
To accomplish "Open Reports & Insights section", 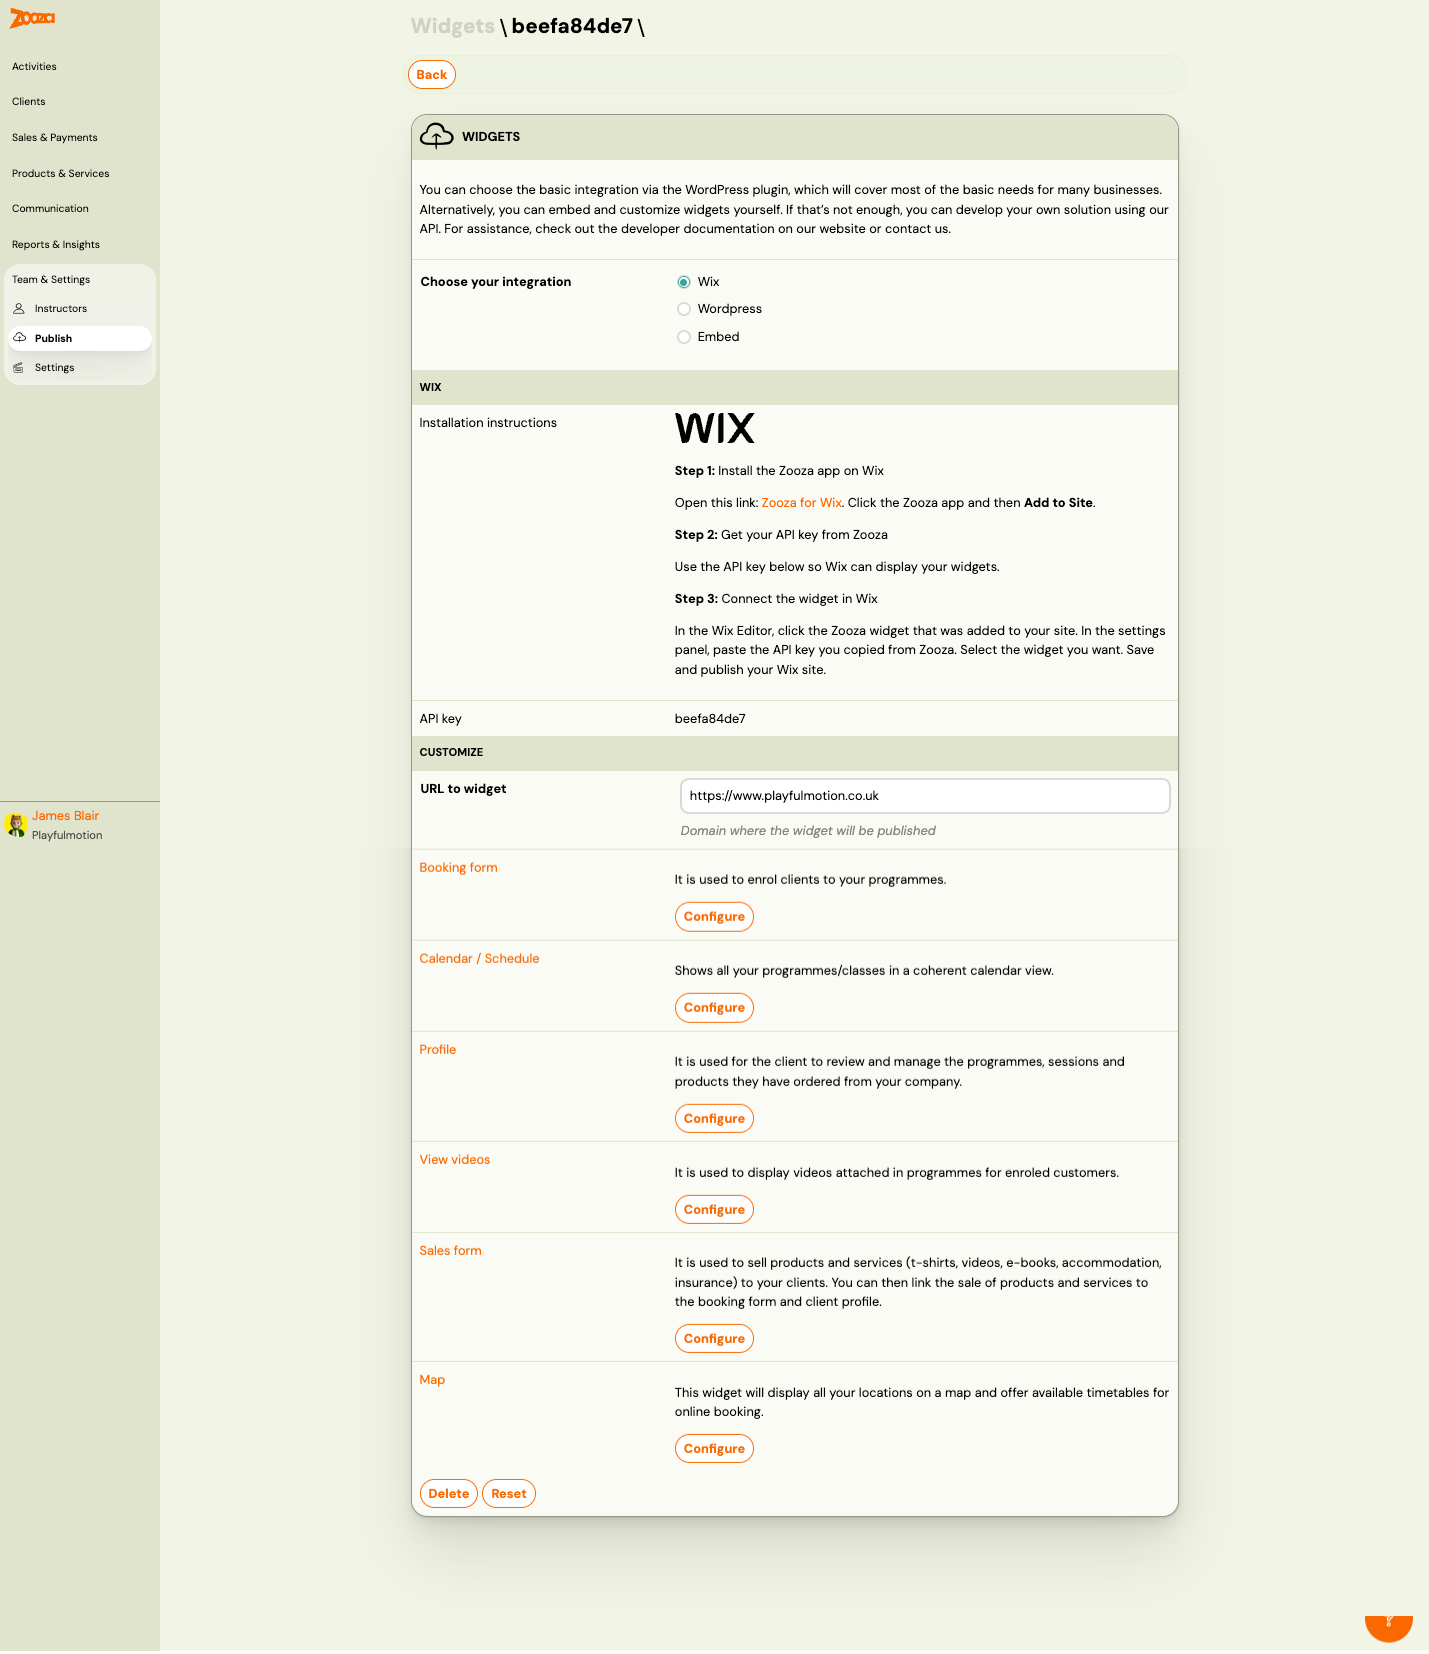I will (56, 245).
